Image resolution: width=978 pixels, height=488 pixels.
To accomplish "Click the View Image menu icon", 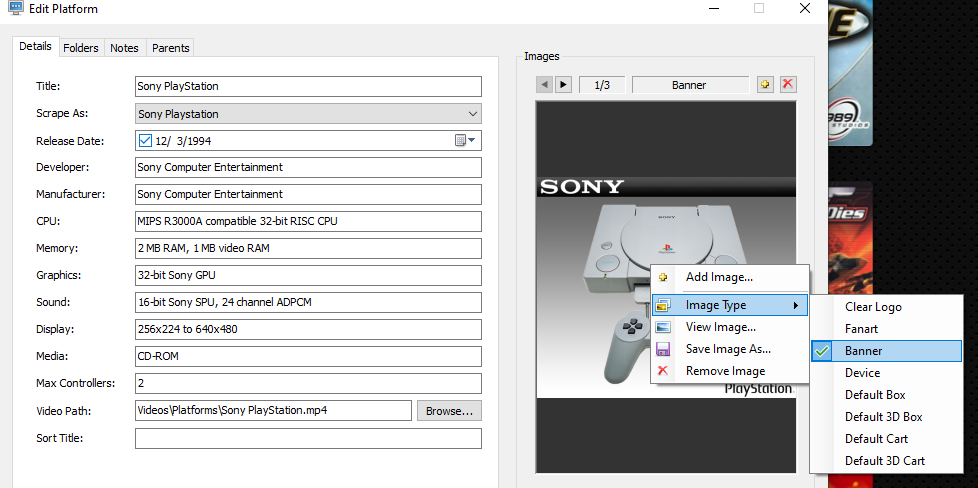I will click(x=663, y=327).
